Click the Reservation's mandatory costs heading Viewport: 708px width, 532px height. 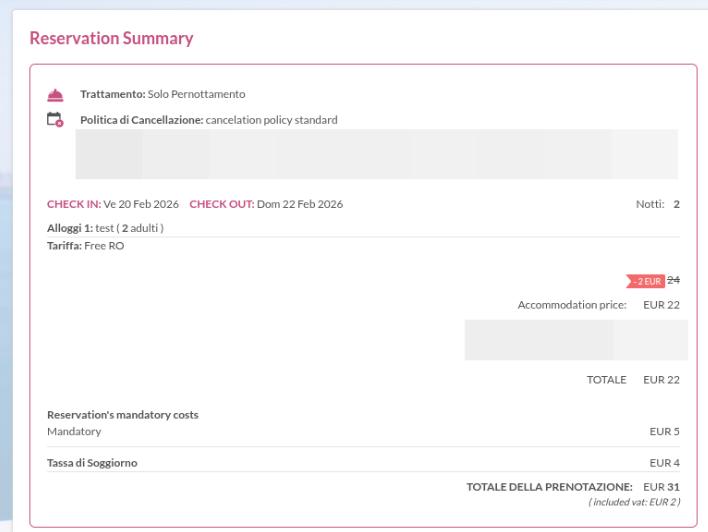[x=122, y=415]
